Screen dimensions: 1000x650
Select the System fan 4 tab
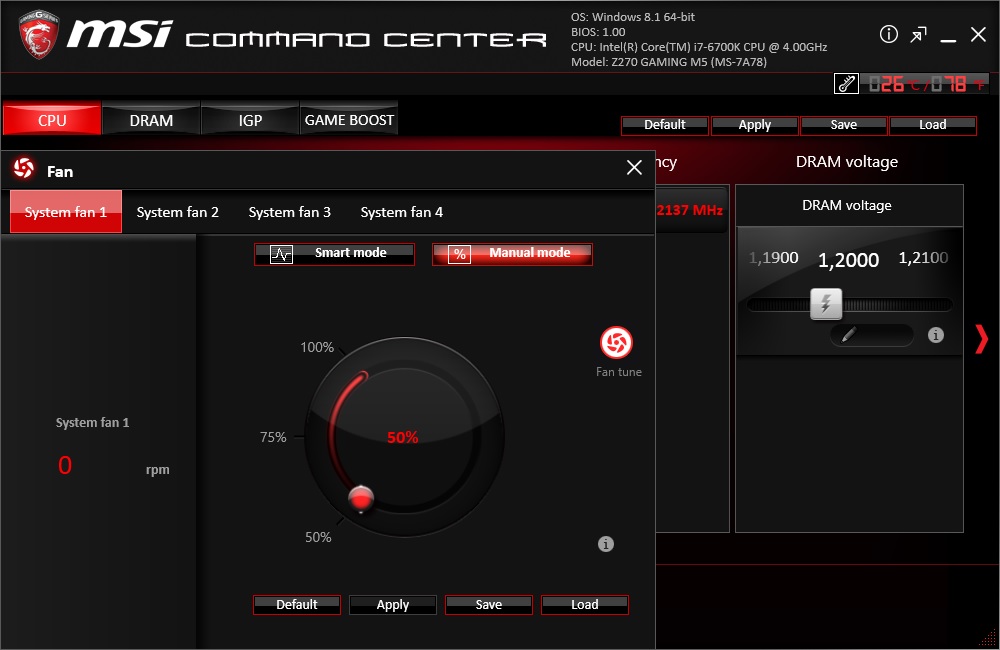[x=402, y=212]
